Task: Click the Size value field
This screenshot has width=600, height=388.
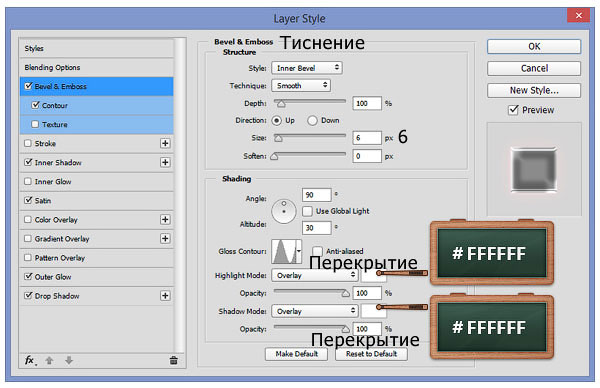Action: (x=367, y=138)
